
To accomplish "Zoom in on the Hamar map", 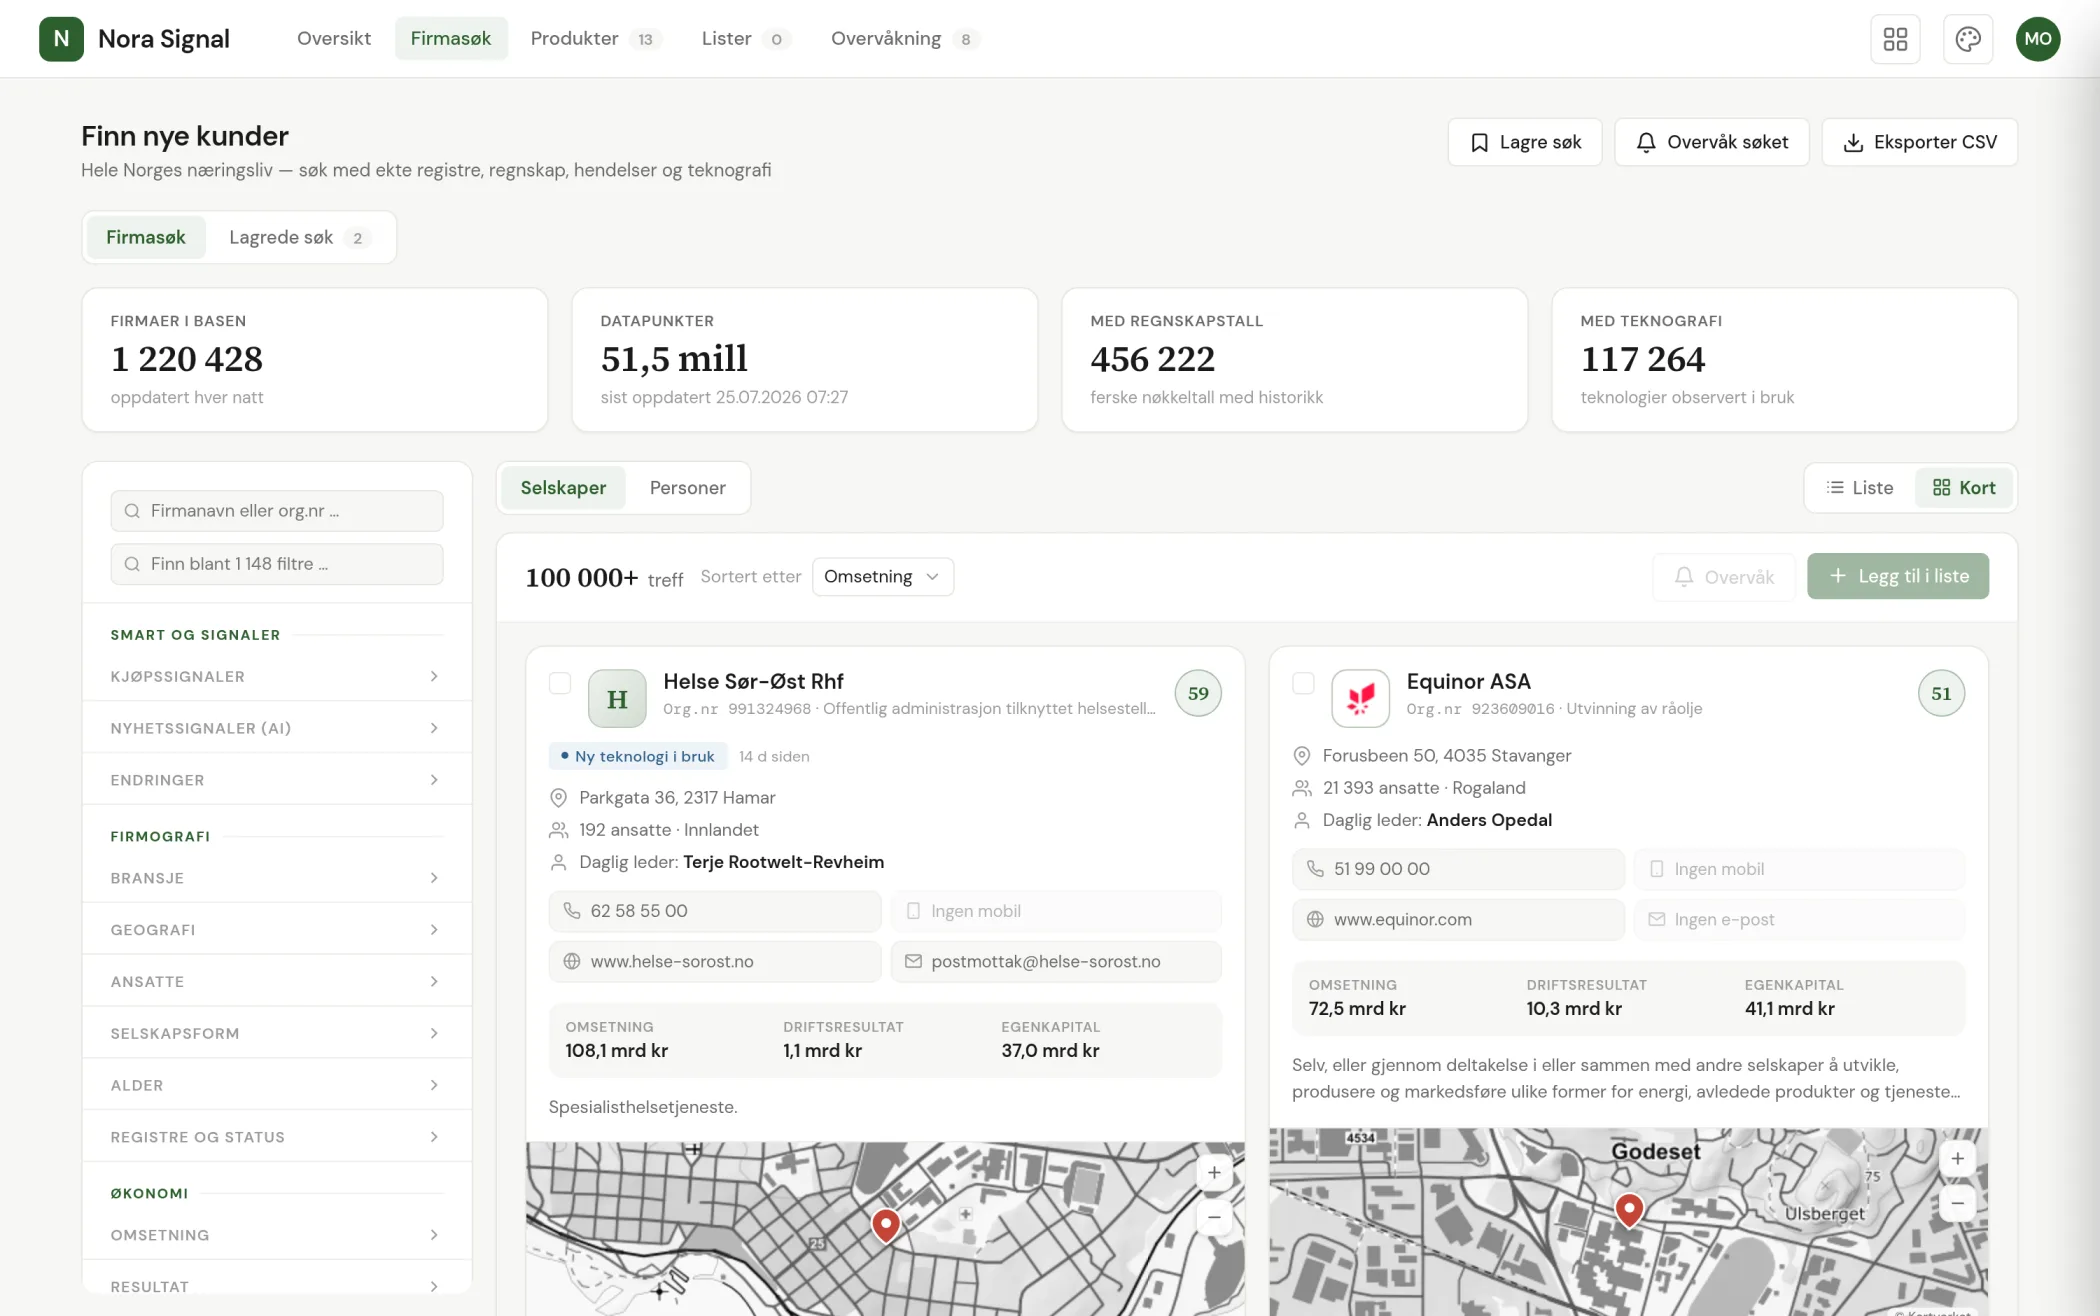I will [1214, 1173].
